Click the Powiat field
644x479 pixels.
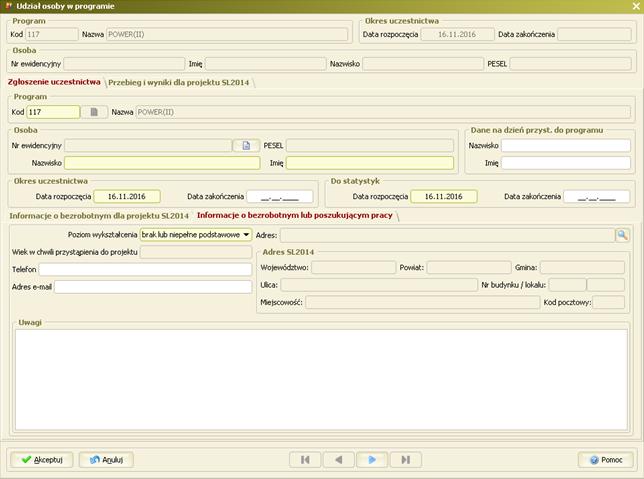pos(469,267)
